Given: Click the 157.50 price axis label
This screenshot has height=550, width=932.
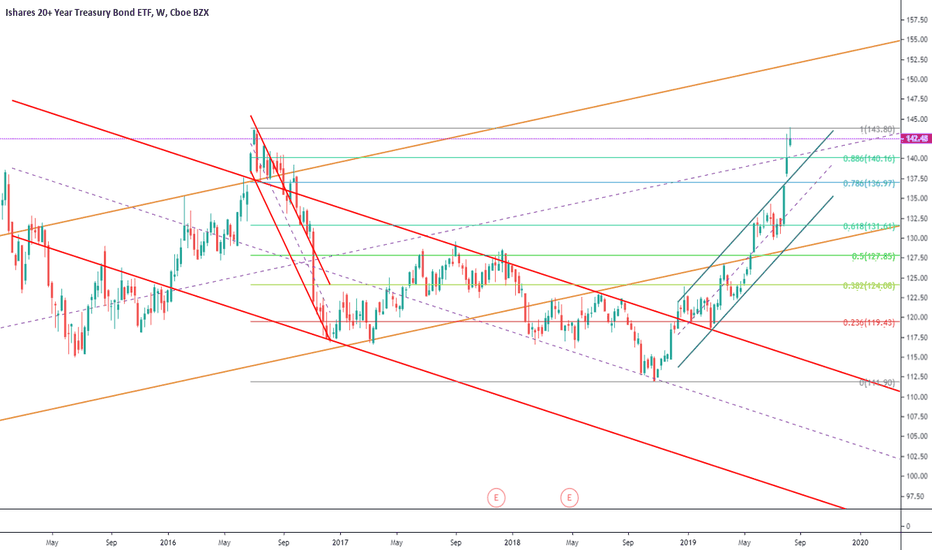Looking at the screenshot, I should coord(917,20).
